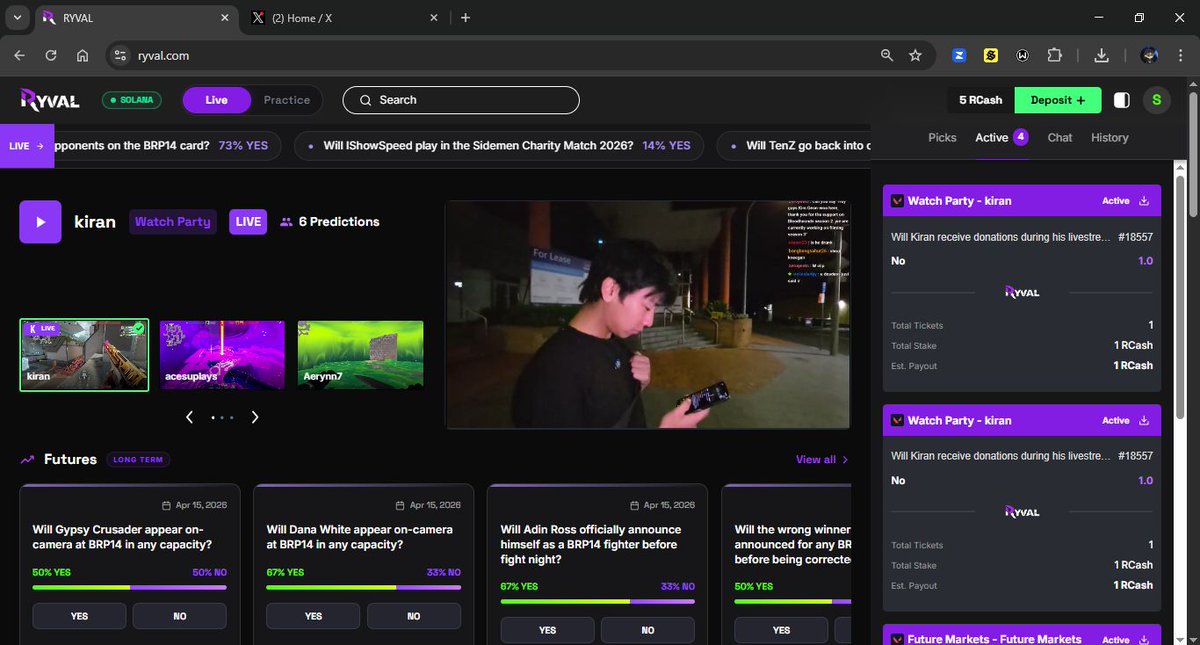Show next streamer thumbnails with right chevron
1200x645 pixels.
coord(255,417)
